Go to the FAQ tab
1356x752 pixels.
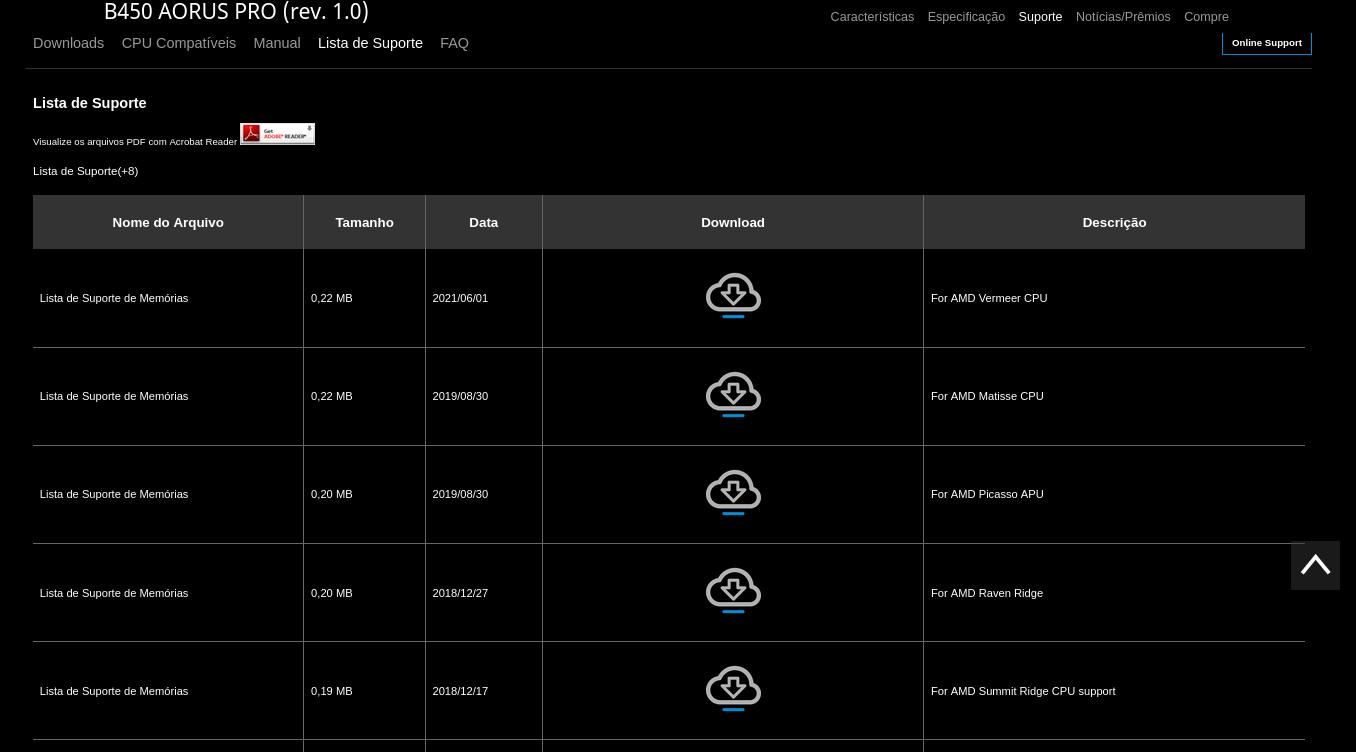click(x=454, y=43)
